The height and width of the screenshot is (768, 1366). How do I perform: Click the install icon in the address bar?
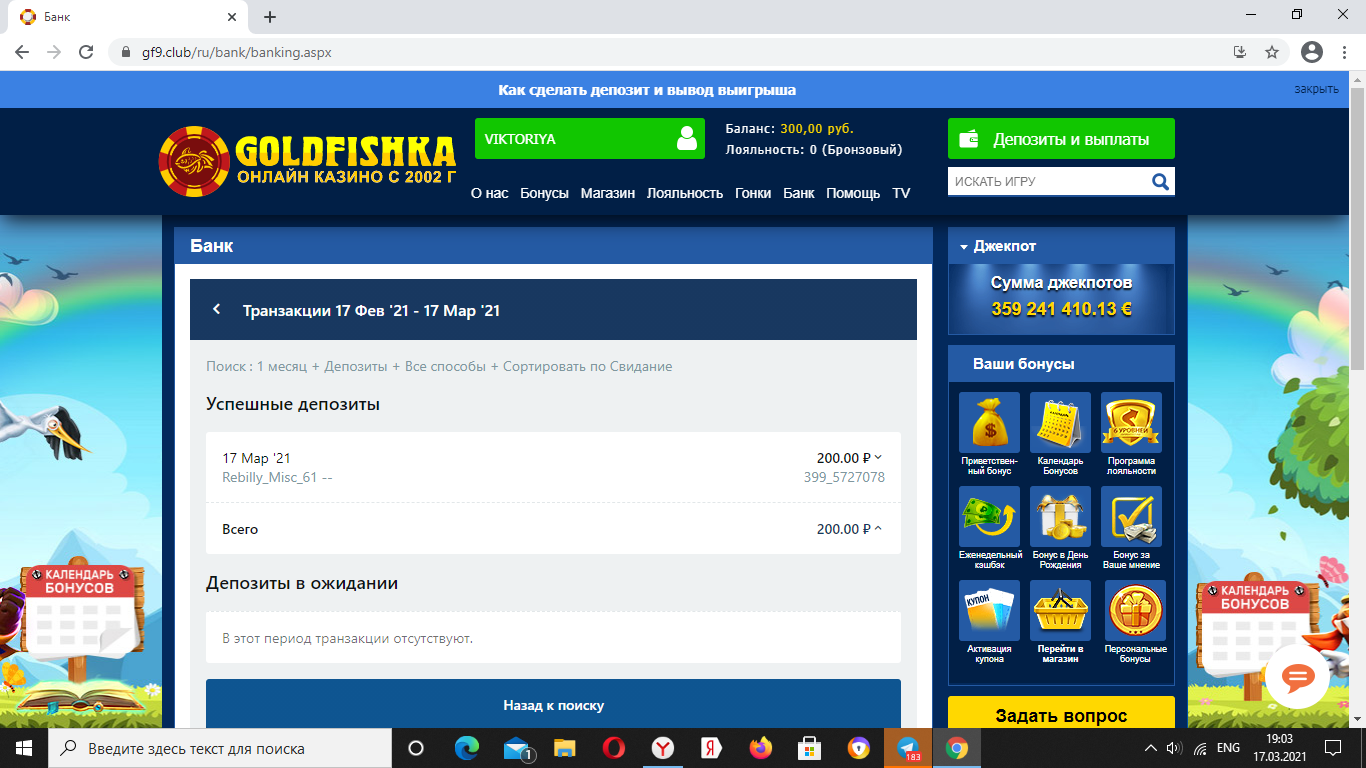(x=1240, y=52)
